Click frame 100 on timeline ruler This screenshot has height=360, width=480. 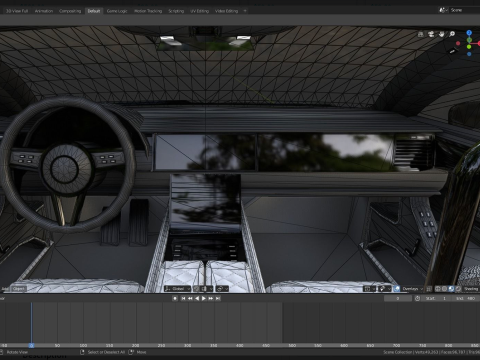83,346
